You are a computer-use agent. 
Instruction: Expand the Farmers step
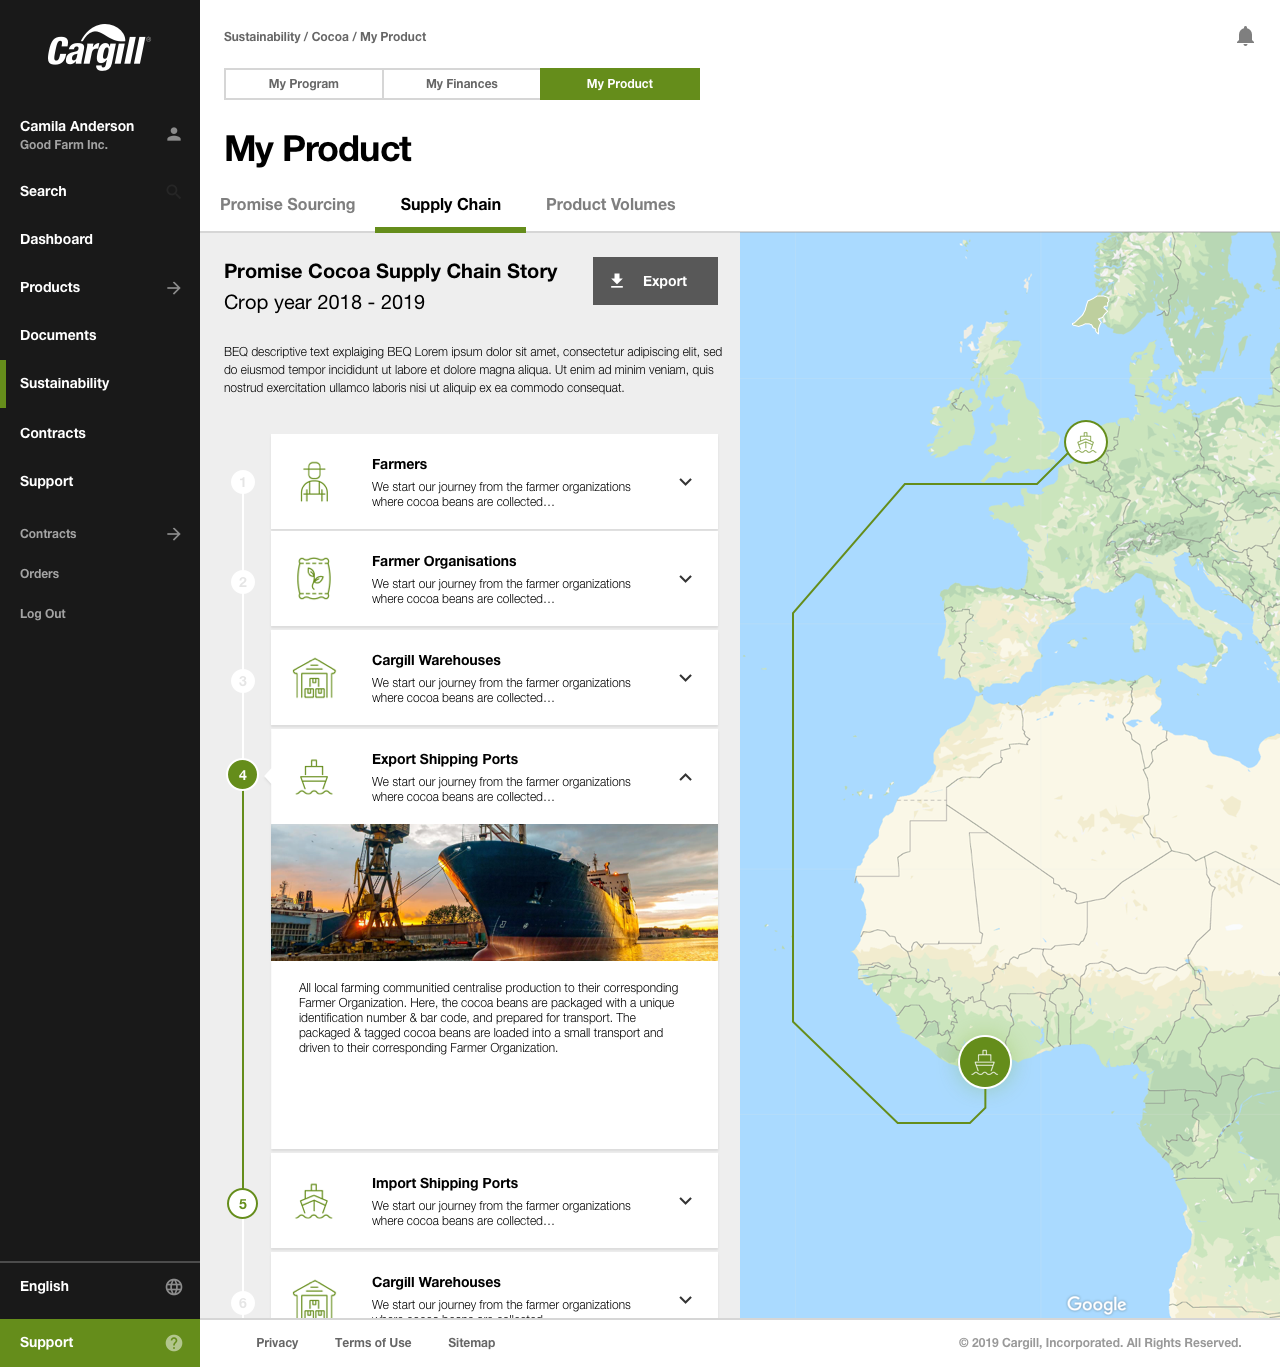point(686,482)
